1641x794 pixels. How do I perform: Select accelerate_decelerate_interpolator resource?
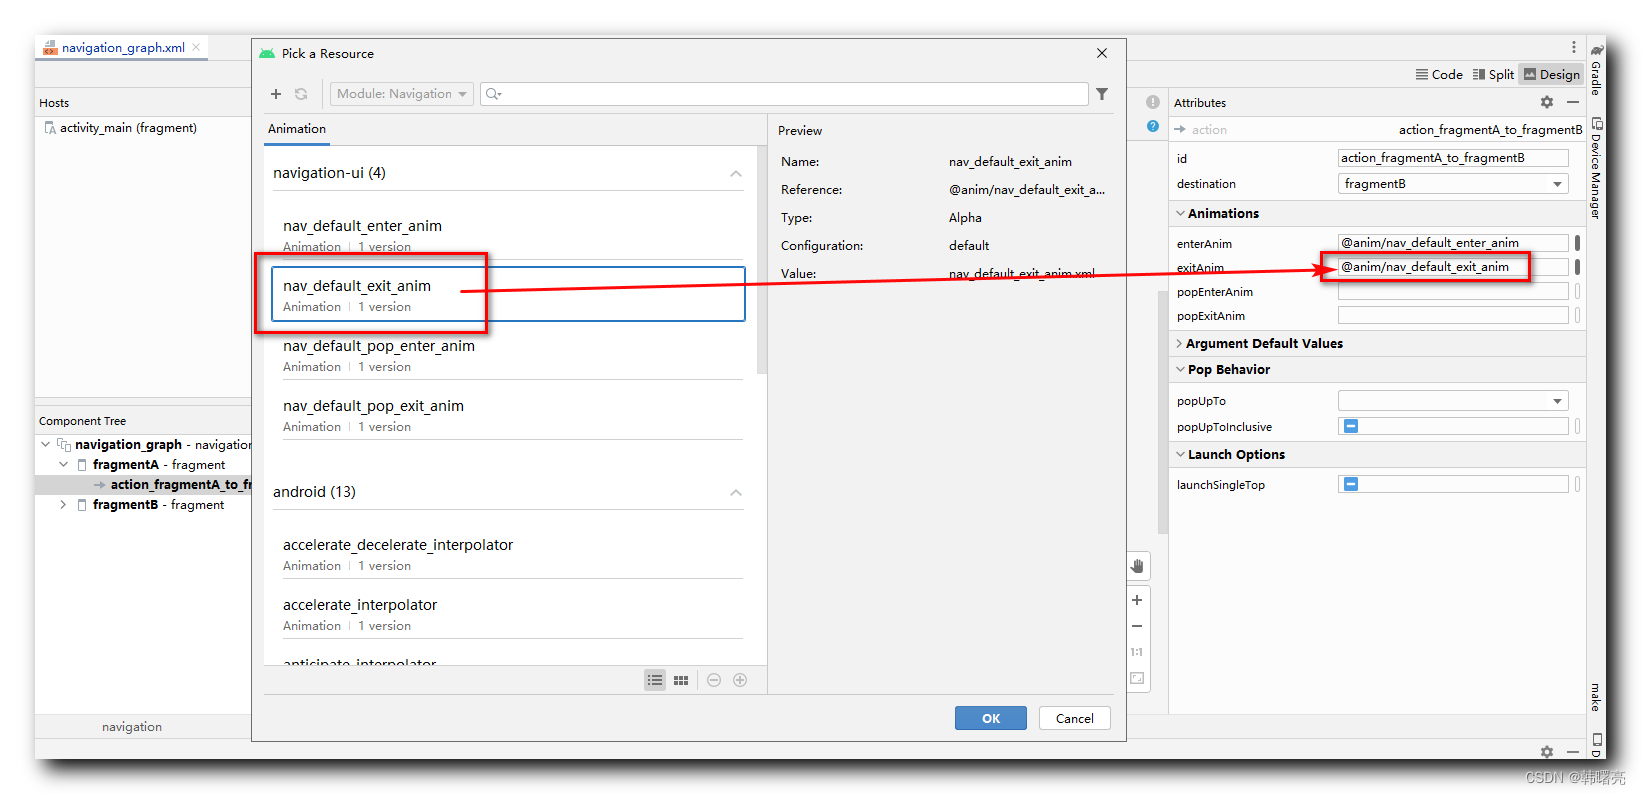click(508, 554)
